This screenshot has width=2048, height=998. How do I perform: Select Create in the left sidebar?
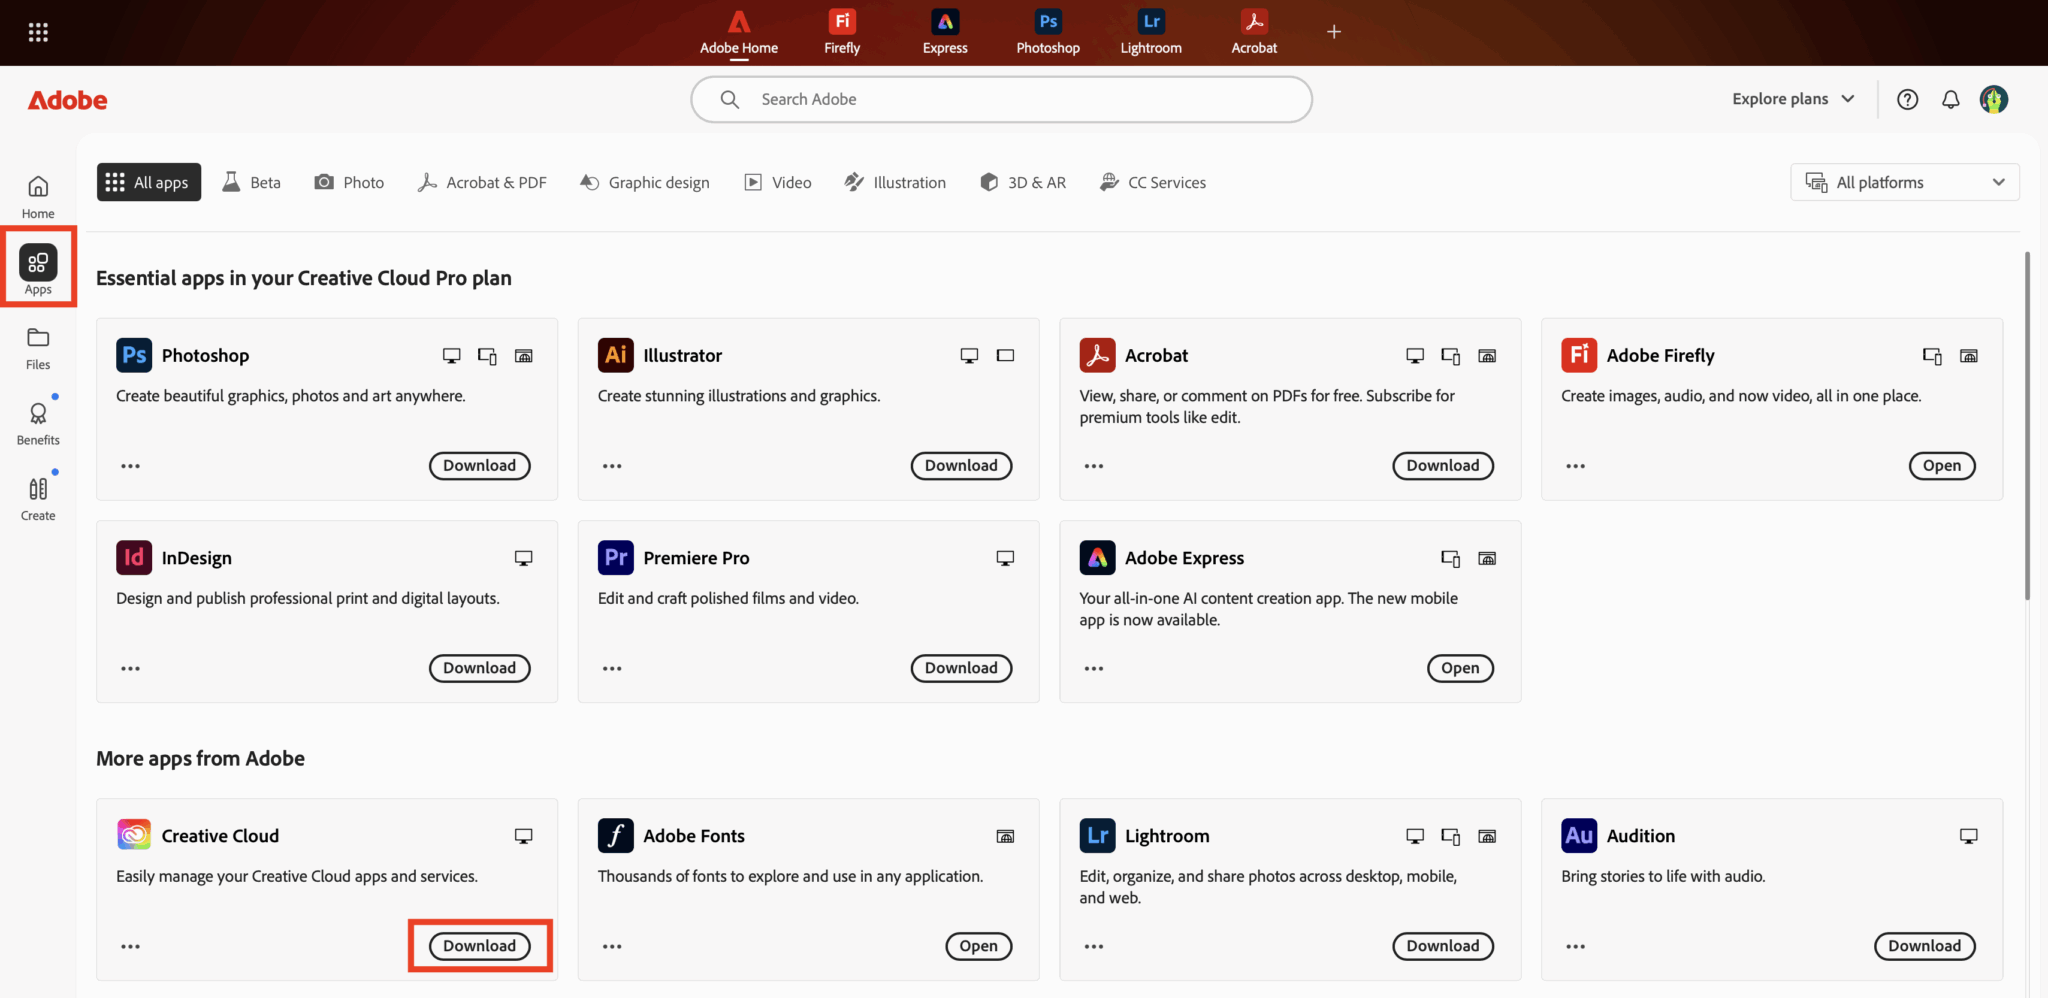tap(38, 496)
